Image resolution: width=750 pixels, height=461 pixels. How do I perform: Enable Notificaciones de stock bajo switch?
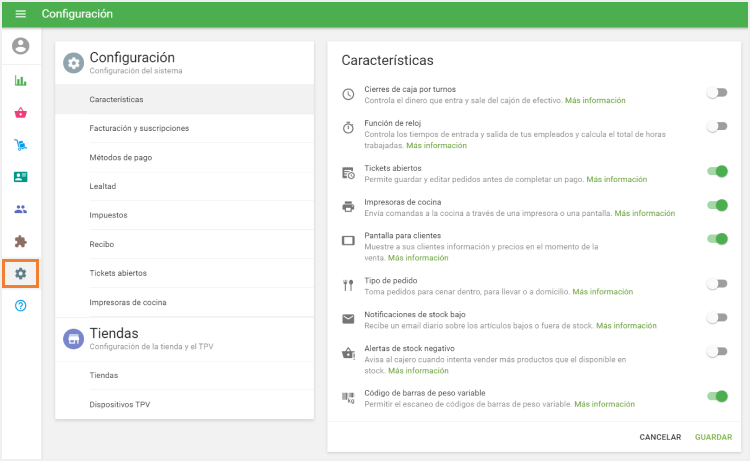pos(717,318)
